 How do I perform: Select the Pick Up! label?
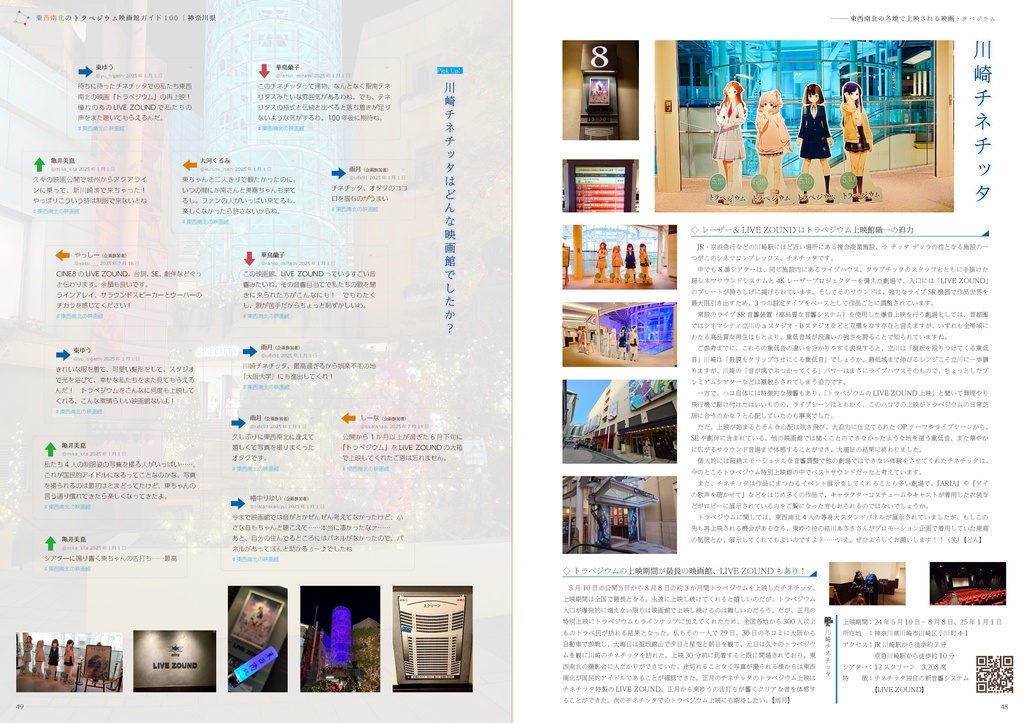(449, 71)
